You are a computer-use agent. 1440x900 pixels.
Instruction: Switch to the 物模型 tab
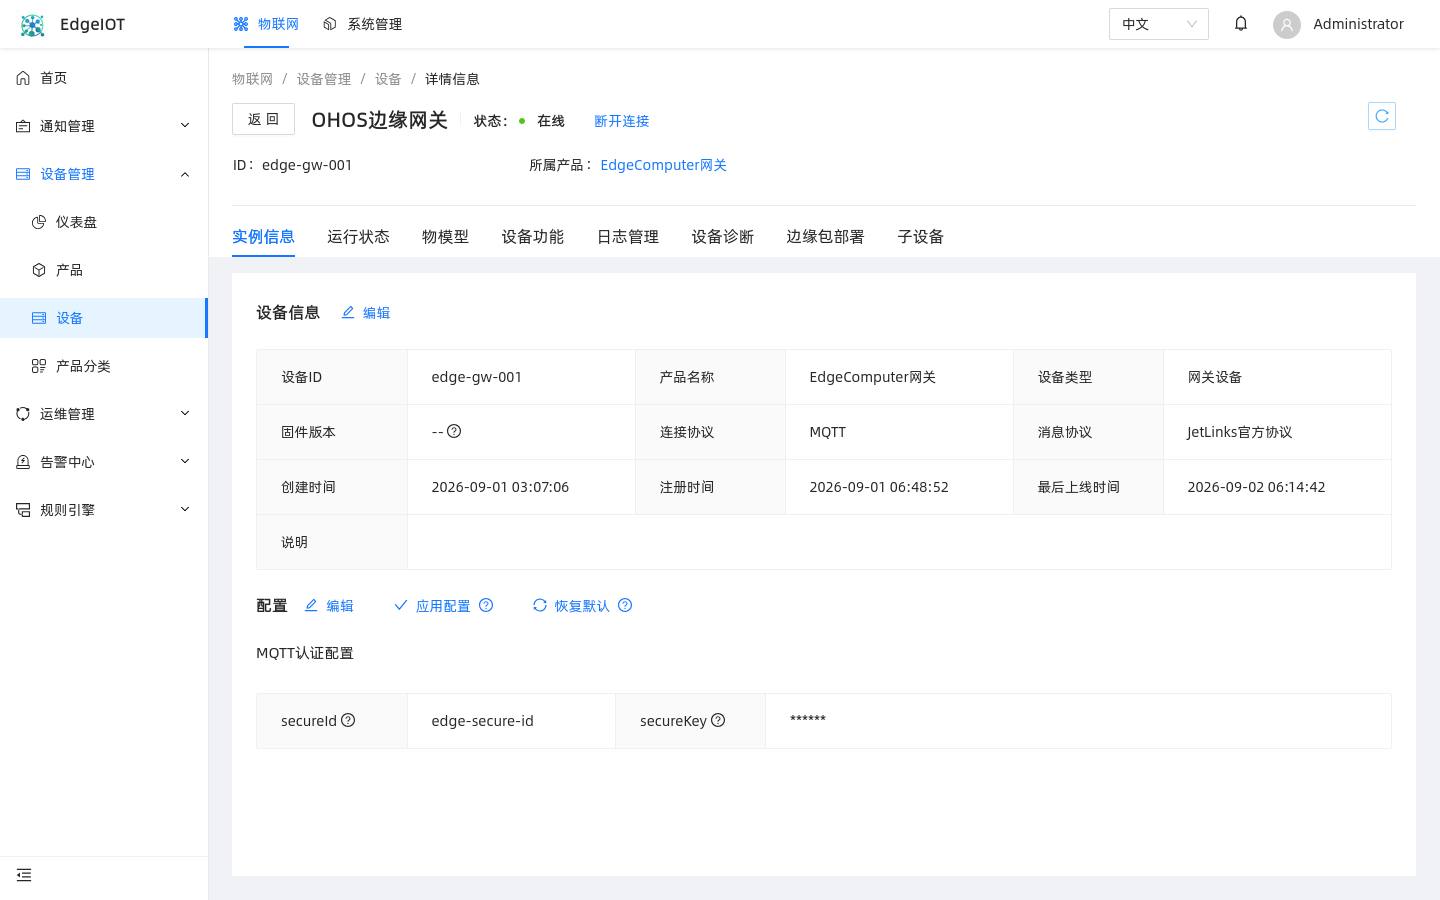445,237
